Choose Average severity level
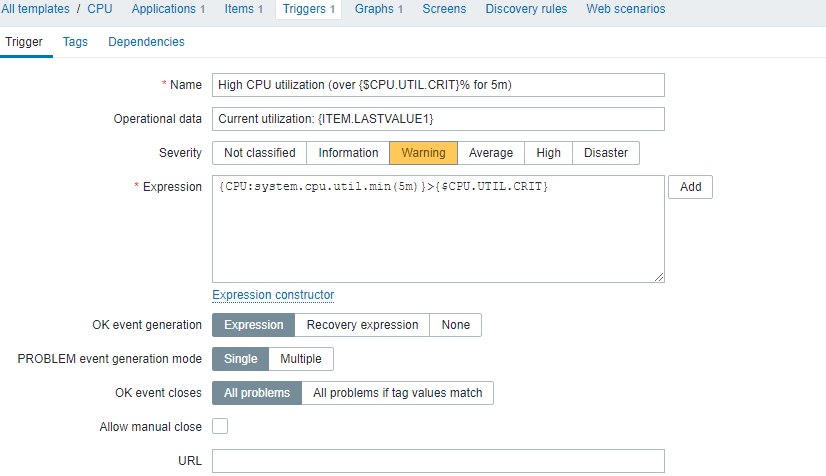The width and height of the screenshot is (826, 476). click(x=491, y=153)
